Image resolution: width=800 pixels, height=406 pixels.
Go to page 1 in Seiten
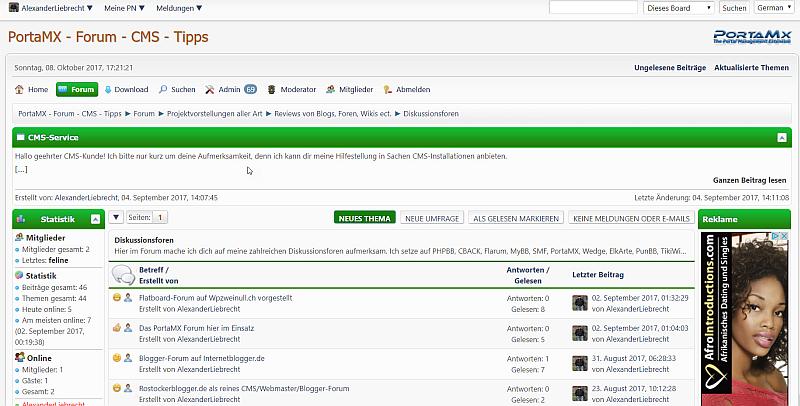160,217
